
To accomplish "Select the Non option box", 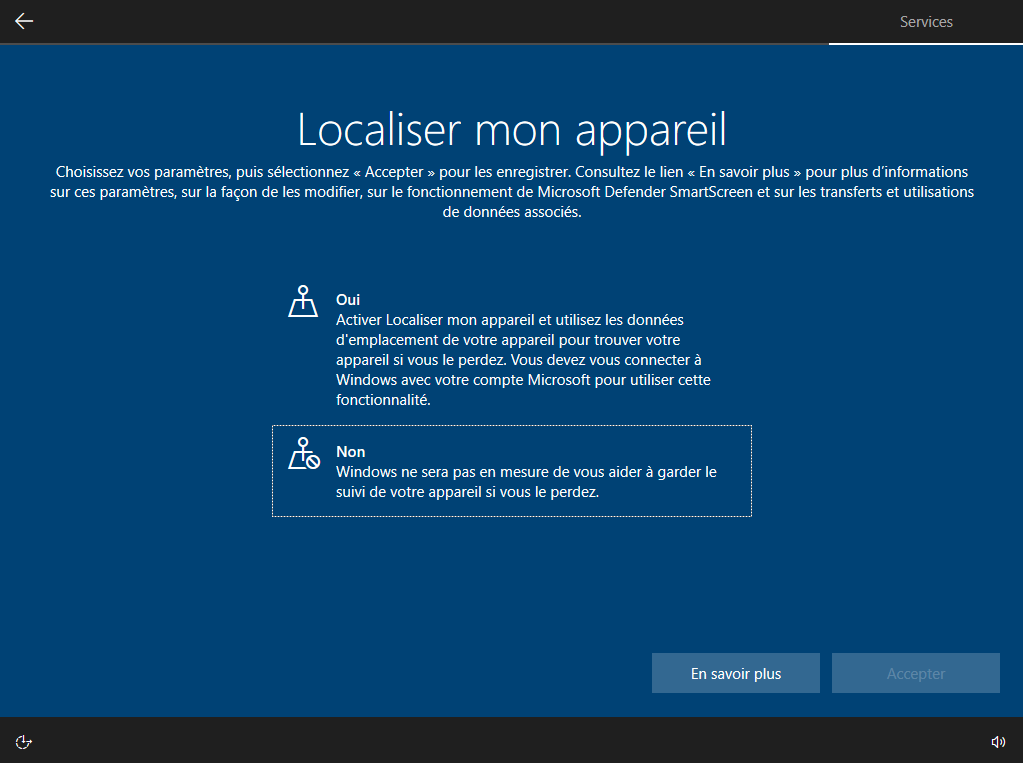I will (512, 471).
